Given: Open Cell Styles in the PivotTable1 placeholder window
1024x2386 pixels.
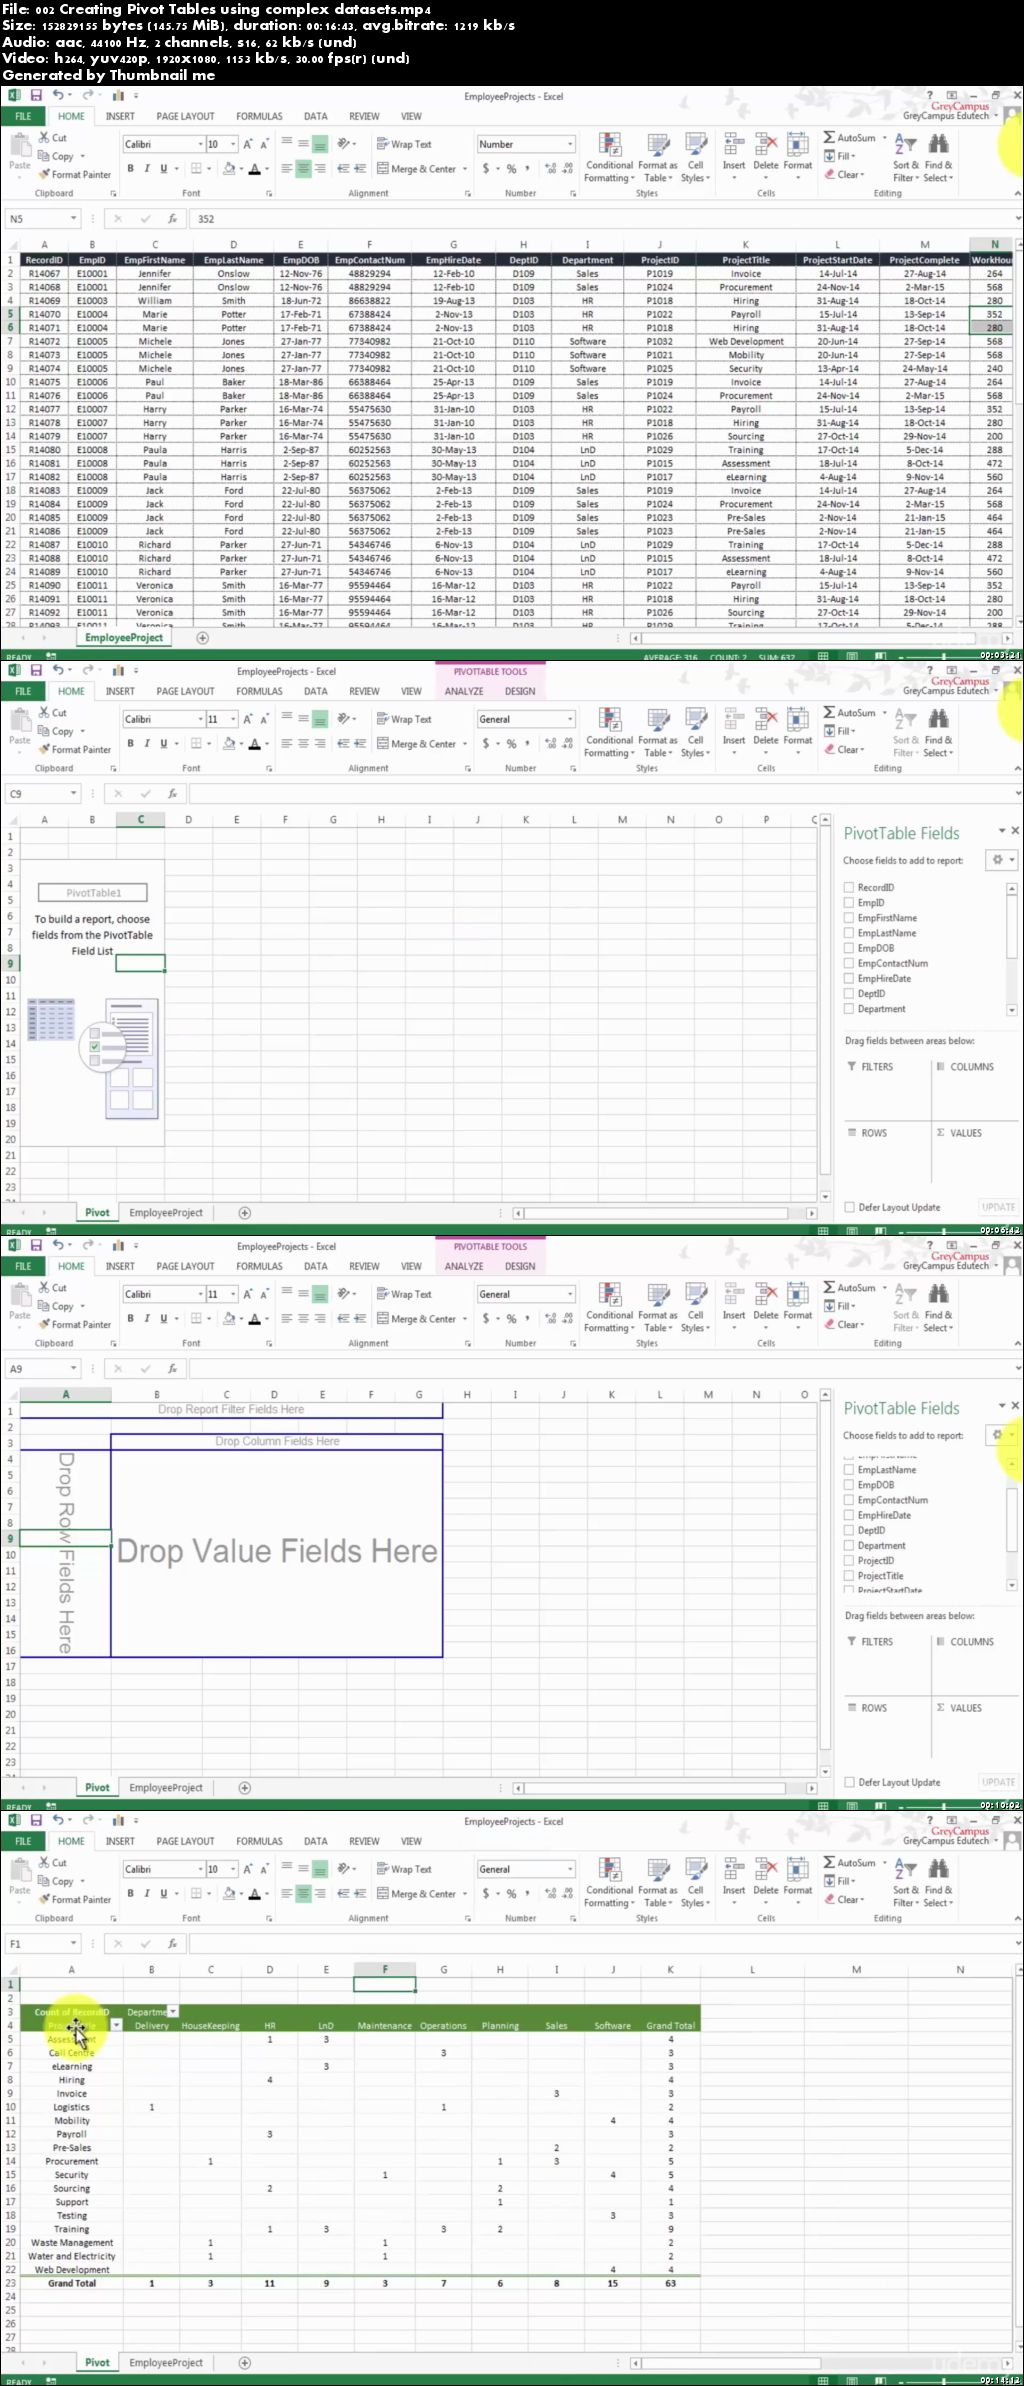Looking at the screenshot, I should pos(695,733).
